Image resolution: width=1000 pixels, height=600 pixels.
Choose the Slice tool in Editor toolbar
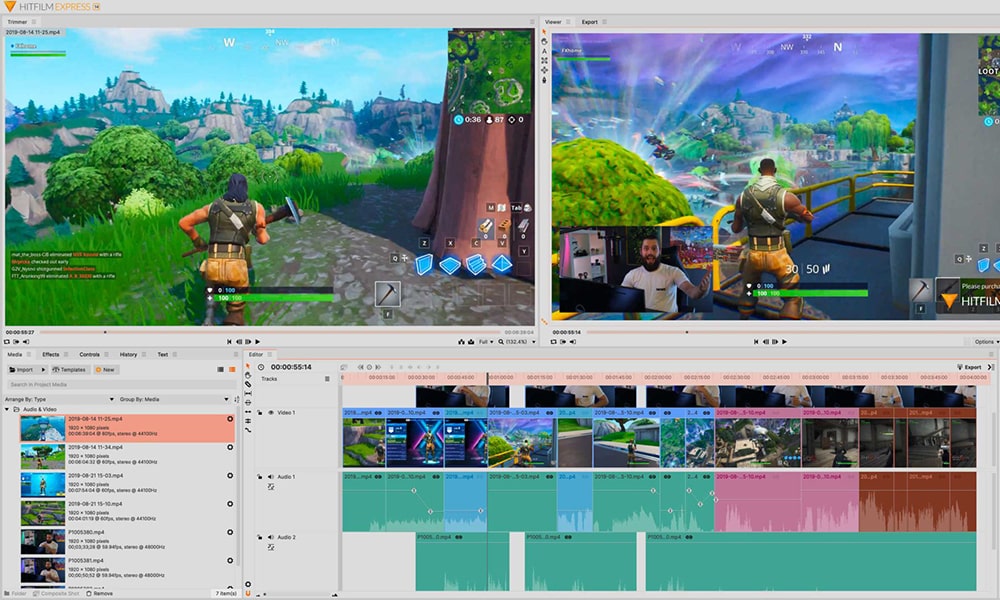pyautogui.click(x=248, y=384)
